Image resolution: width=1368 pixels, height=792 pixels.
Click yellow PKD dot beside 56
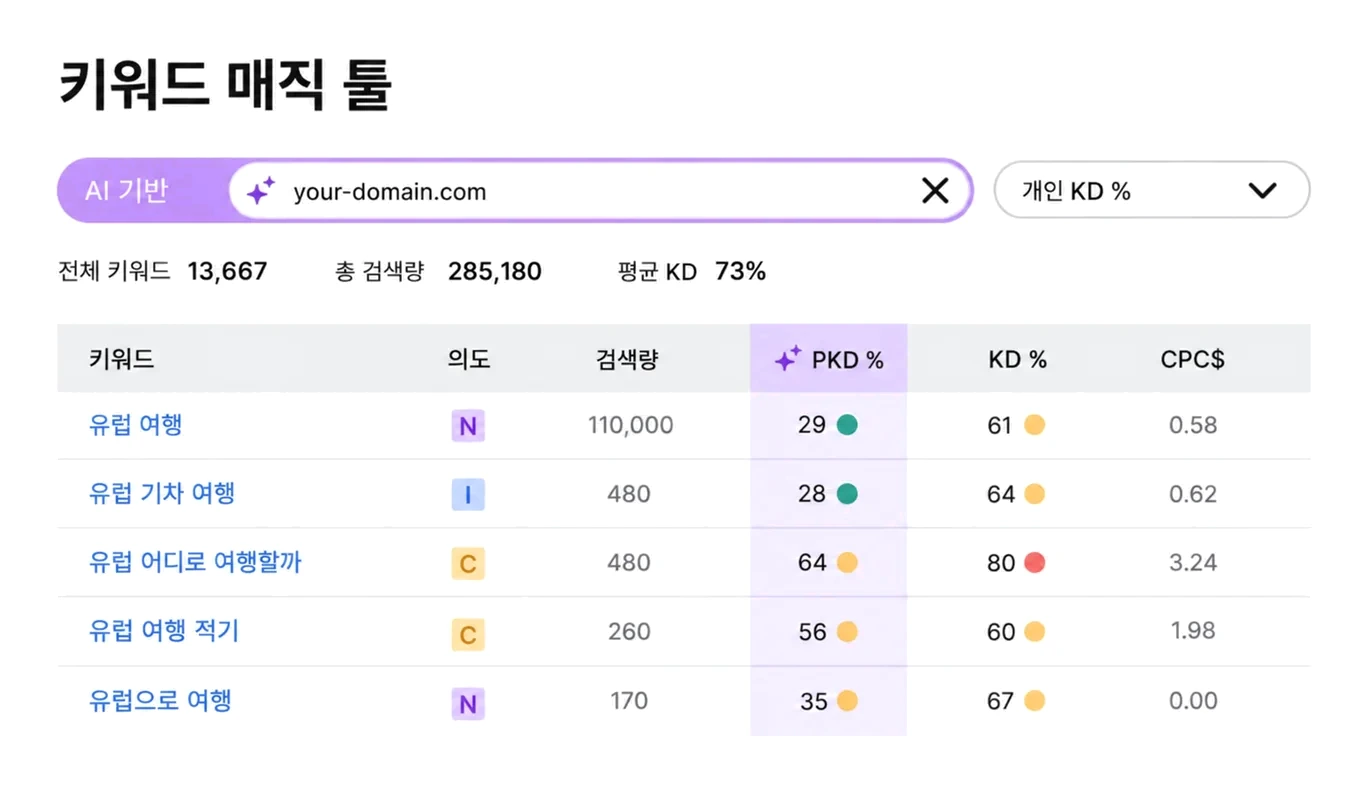tap(847, 631)
